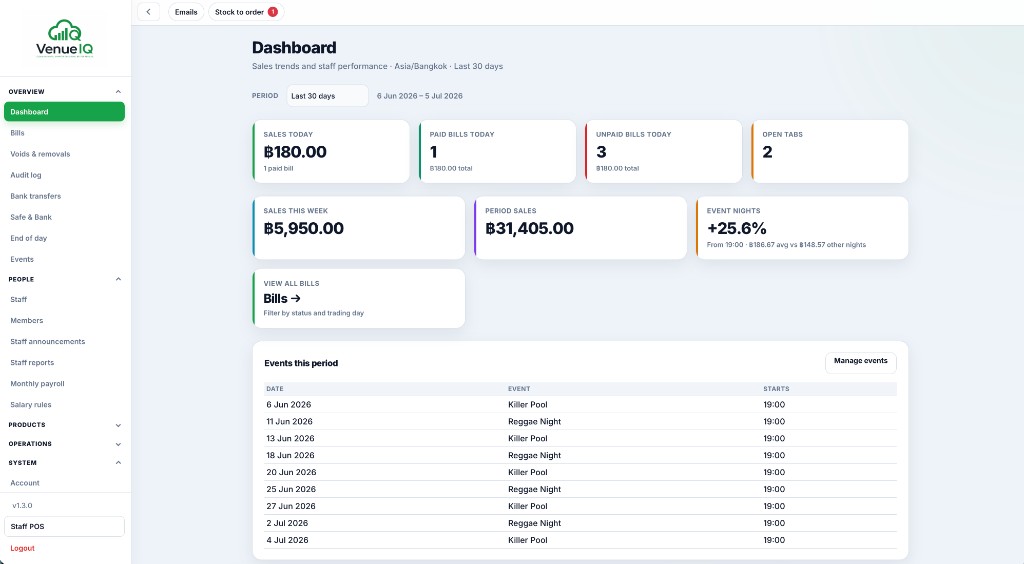
Task: Open the View all bills card
Action: pyautogui.click(x=359, y=298)
